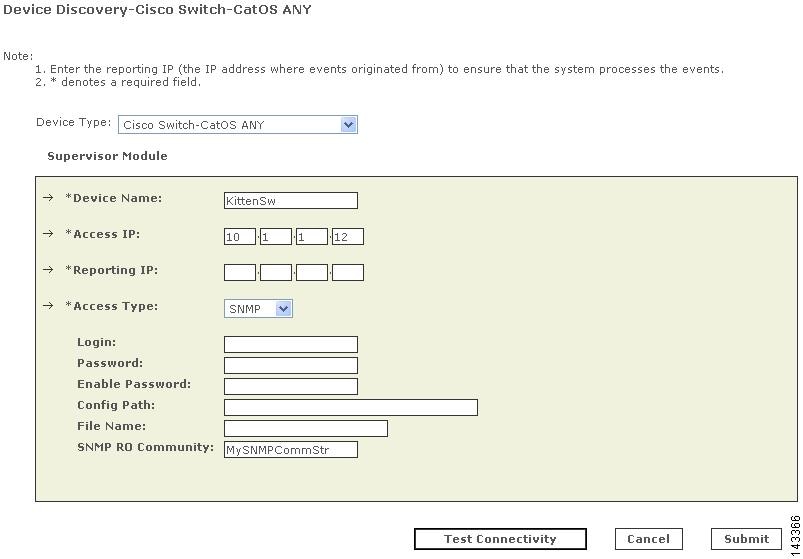Focus the Password input field

click(x=290, y=366)
